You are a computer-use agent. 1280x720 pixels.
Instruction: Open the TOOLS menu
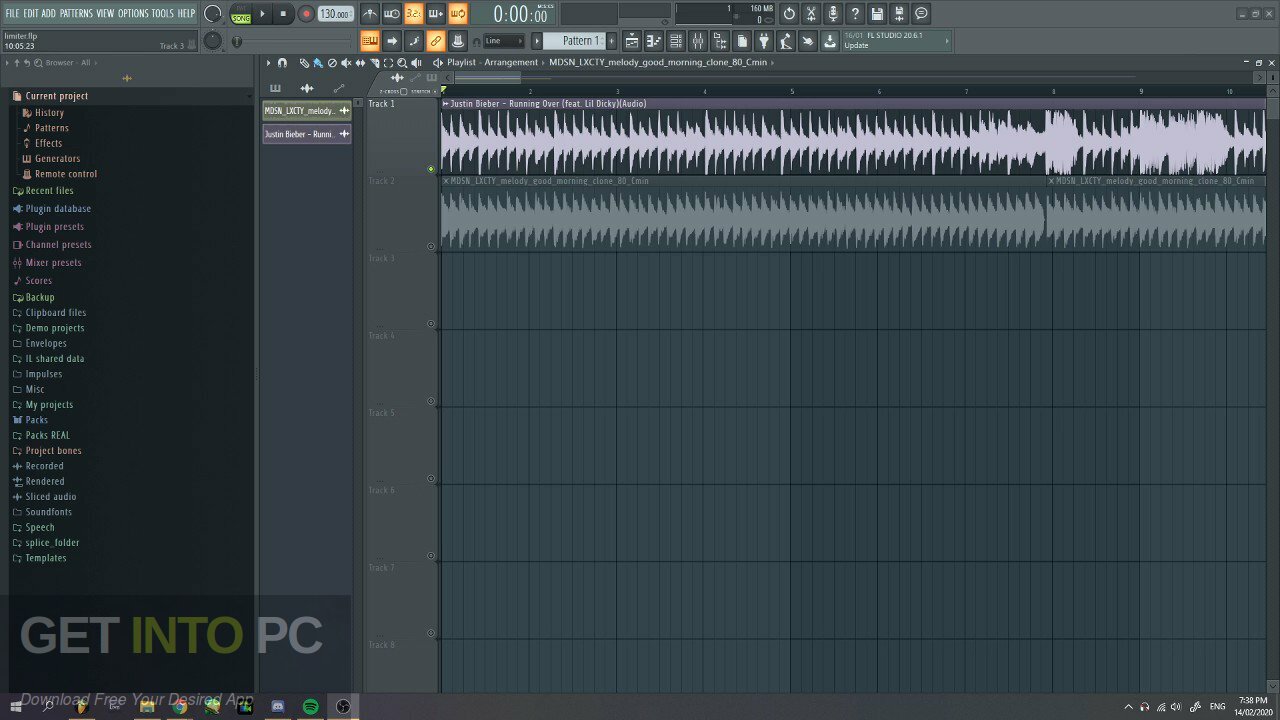(x=162, y=13)
